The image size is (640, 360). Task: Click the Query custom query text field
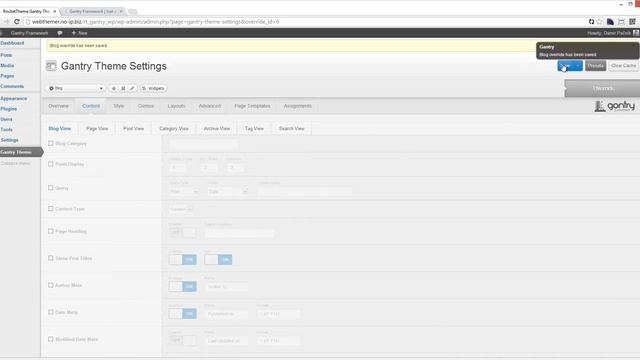[x=305, y=191]
